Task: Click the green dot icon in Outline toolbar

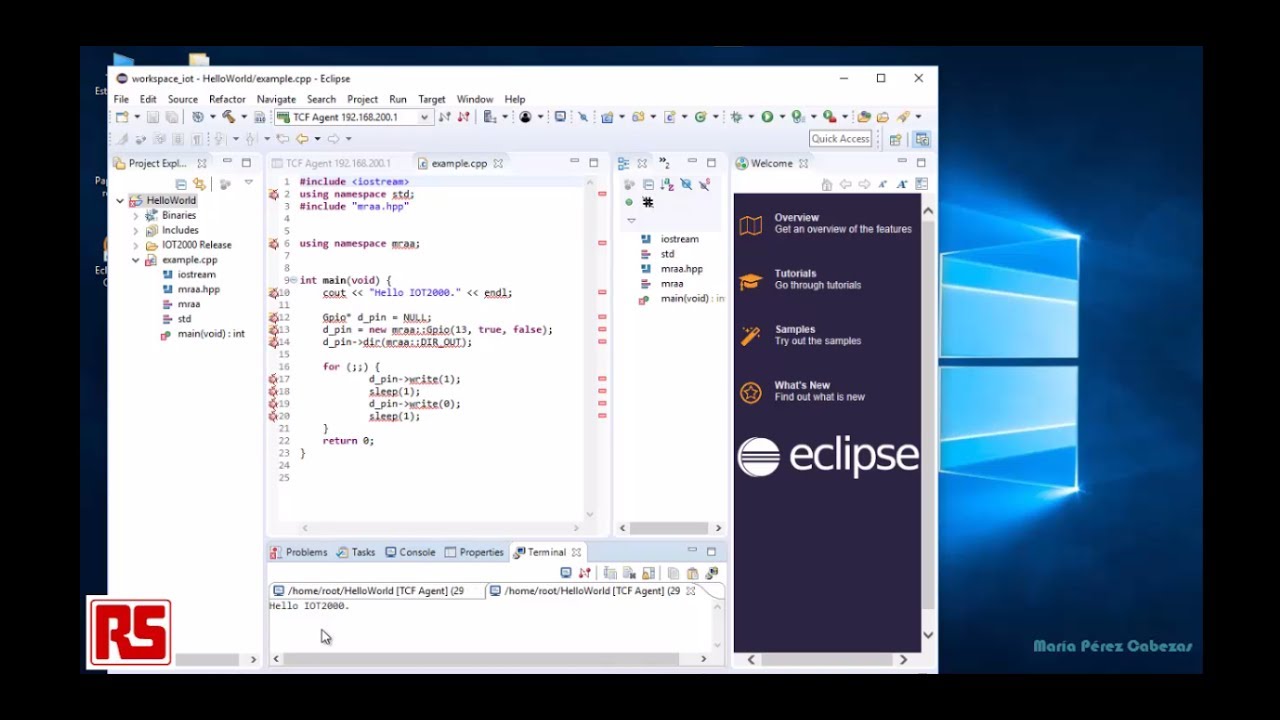Action: point(629,202)
